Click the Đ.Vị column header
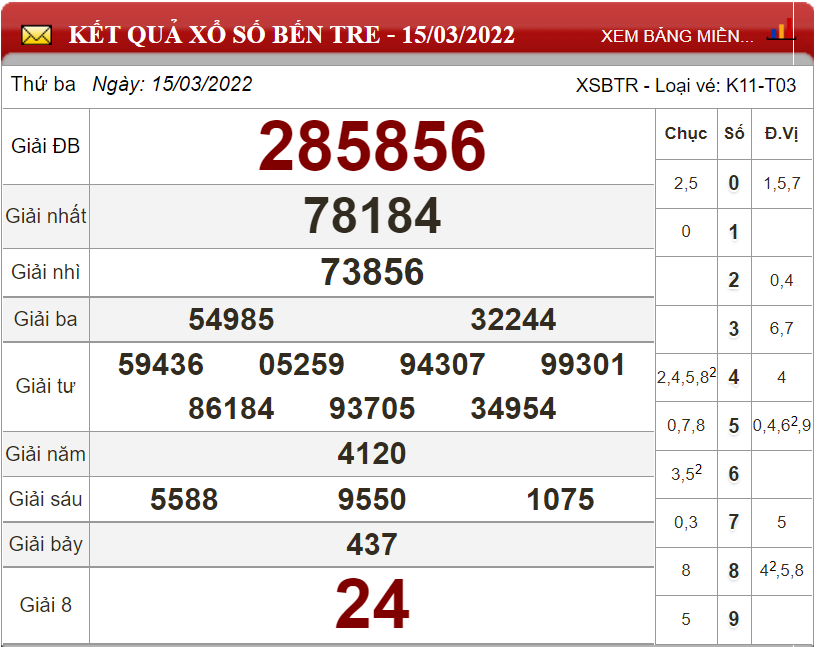The image size is (818, 647). 781,133
